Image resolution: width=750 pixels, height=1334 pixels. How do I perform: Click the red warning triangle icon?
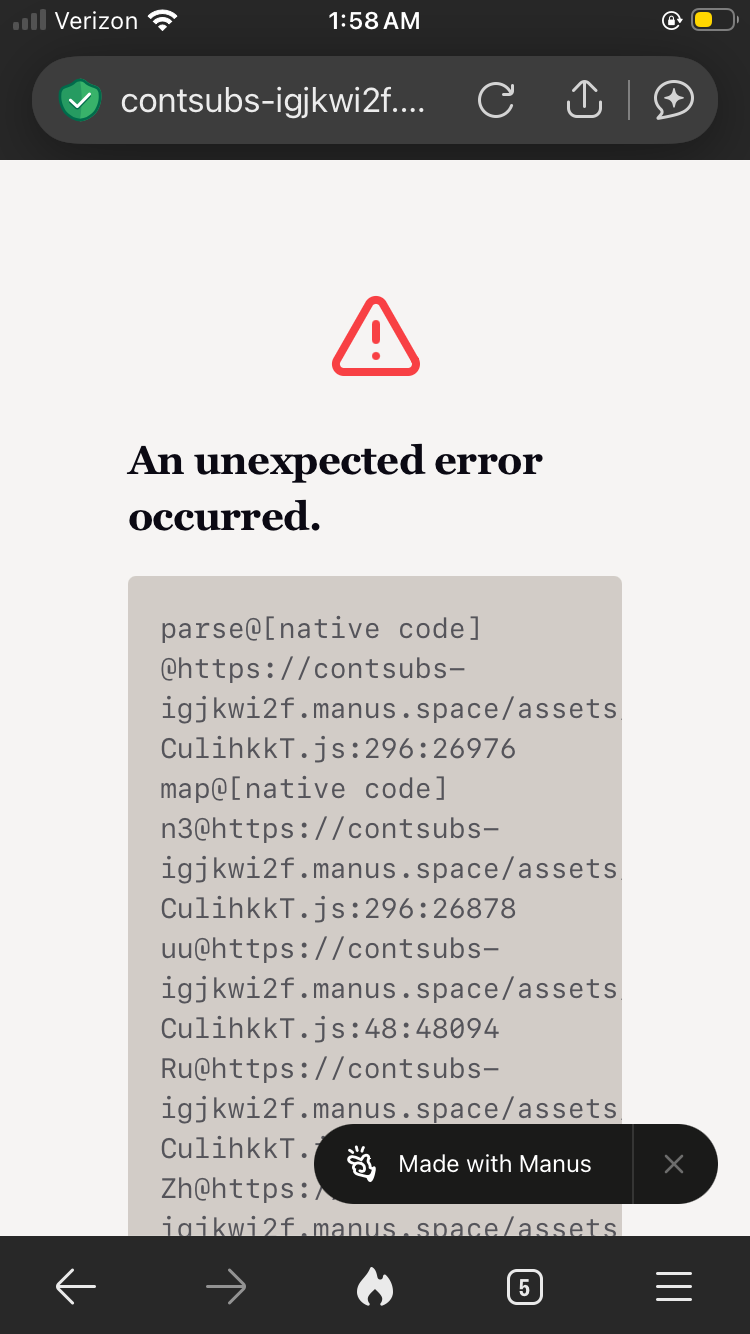376,337
